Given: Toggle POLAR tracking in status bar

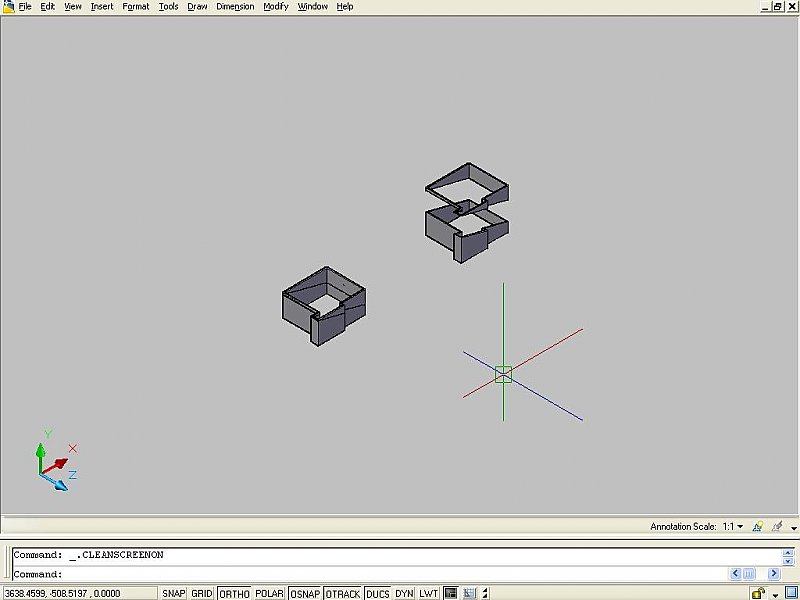Looking at the screenshot, I should [269, 593].
